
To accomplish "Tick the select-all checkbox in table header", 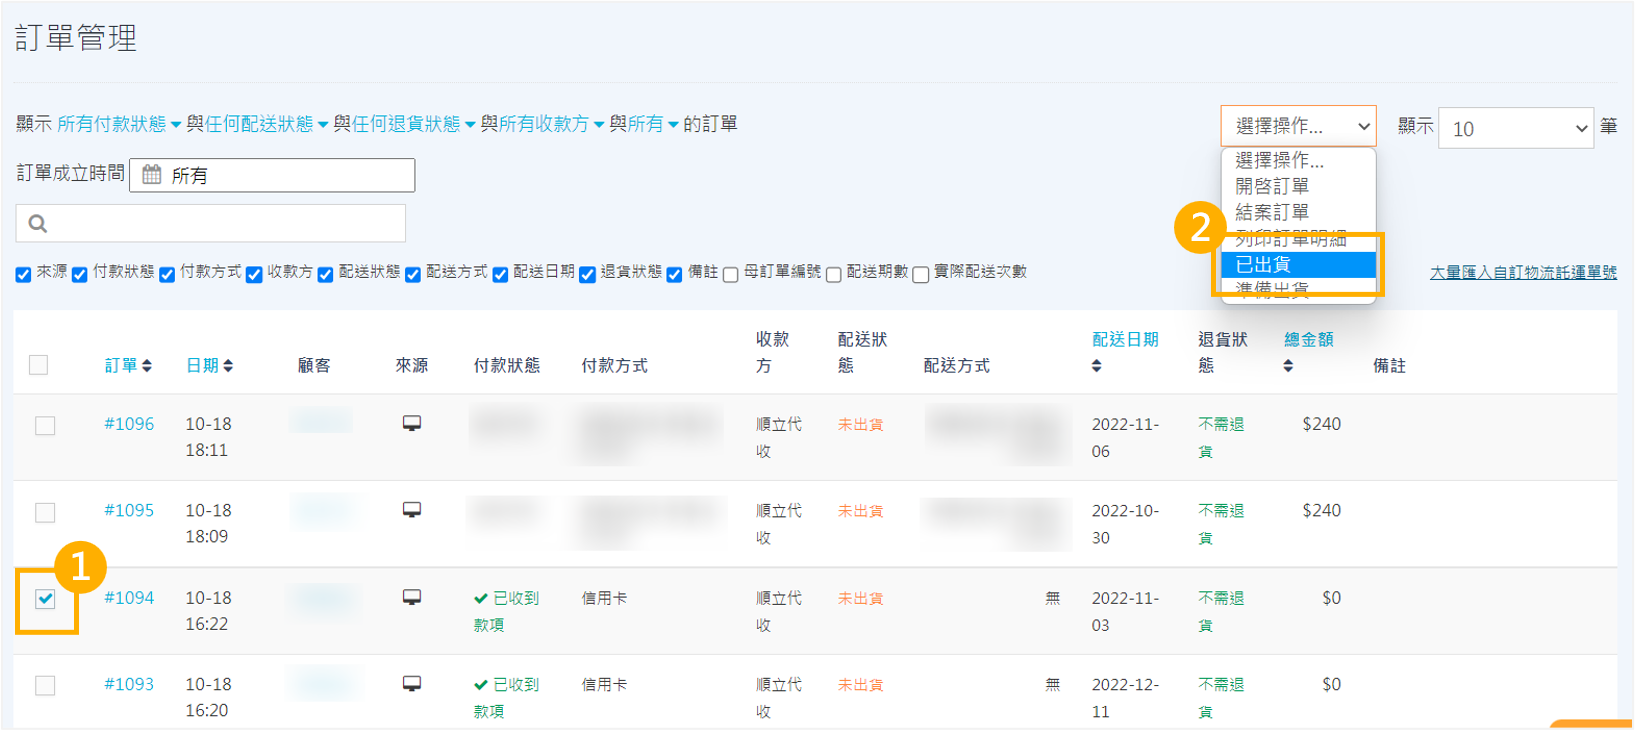I will [39, 365].
